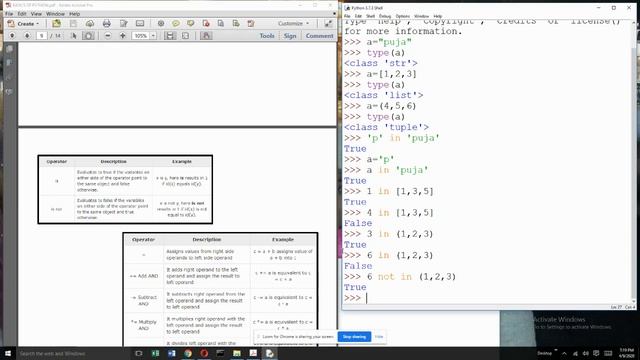The width and height of the screenshot is (640, 360).
Task: Enable scrolling page fit-width icon
Action: tap(170, 36)
